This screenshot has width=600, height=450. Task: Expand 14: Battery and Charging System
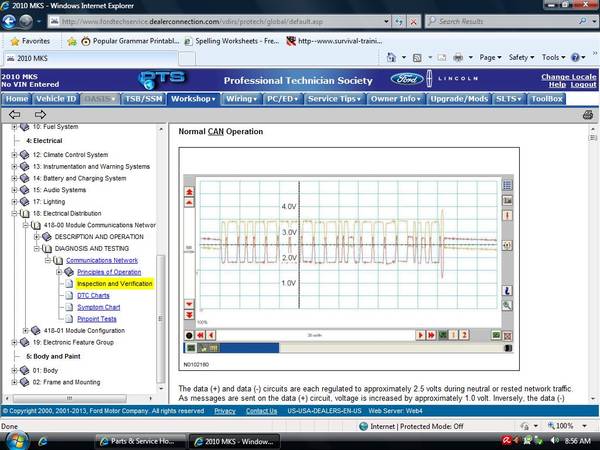14,178
